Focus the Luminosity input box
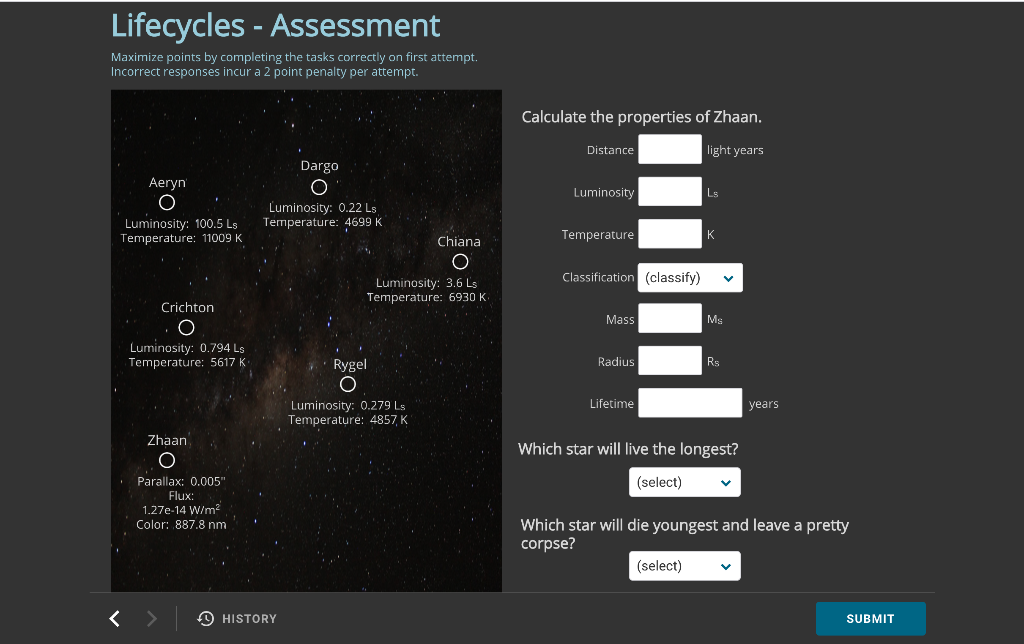The height and width of the screenshot is (644, 1024). pyautogui.click(x=670, y=192)
